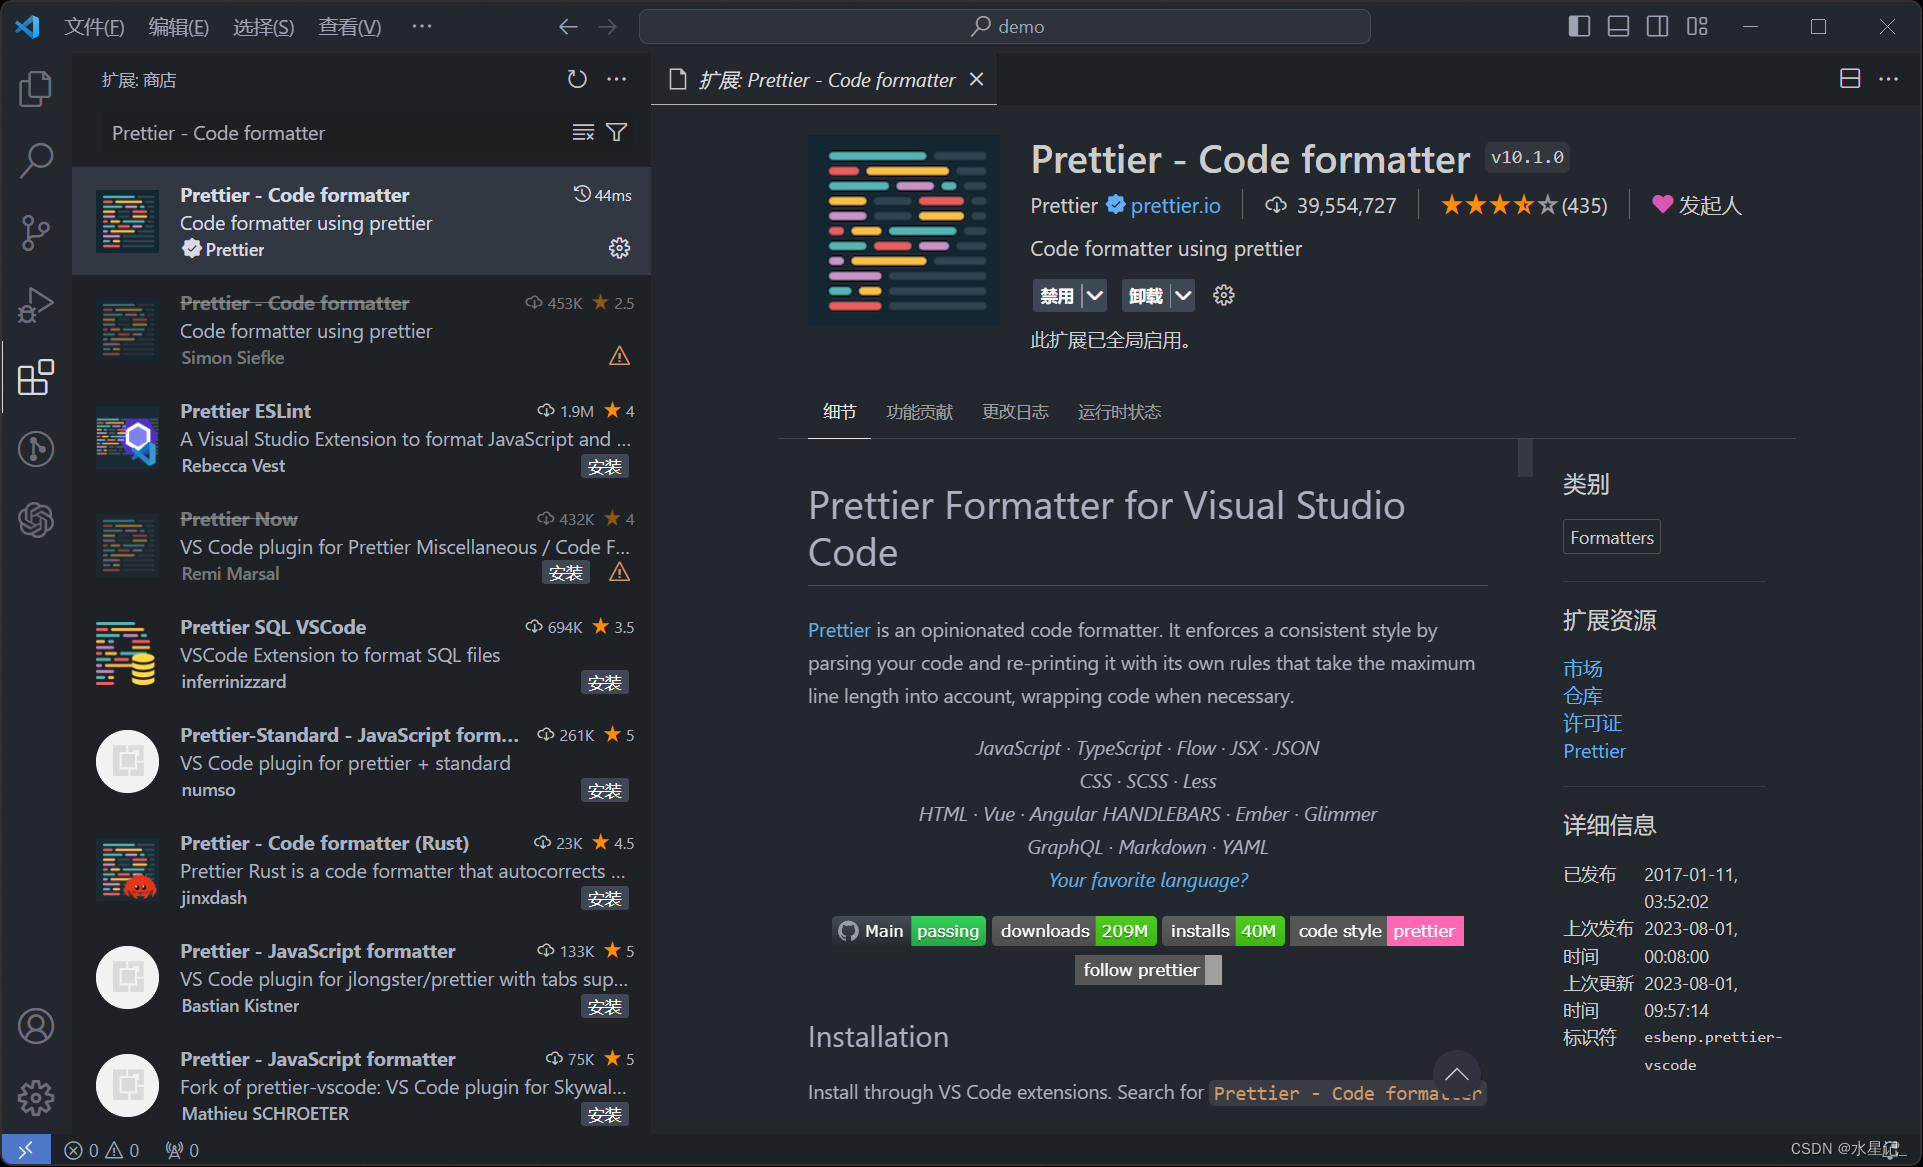Viewport: 1923px width, 1167px height.
Task: Click warning icon on Prettier Now extension
Action: (x=619, y=572)
